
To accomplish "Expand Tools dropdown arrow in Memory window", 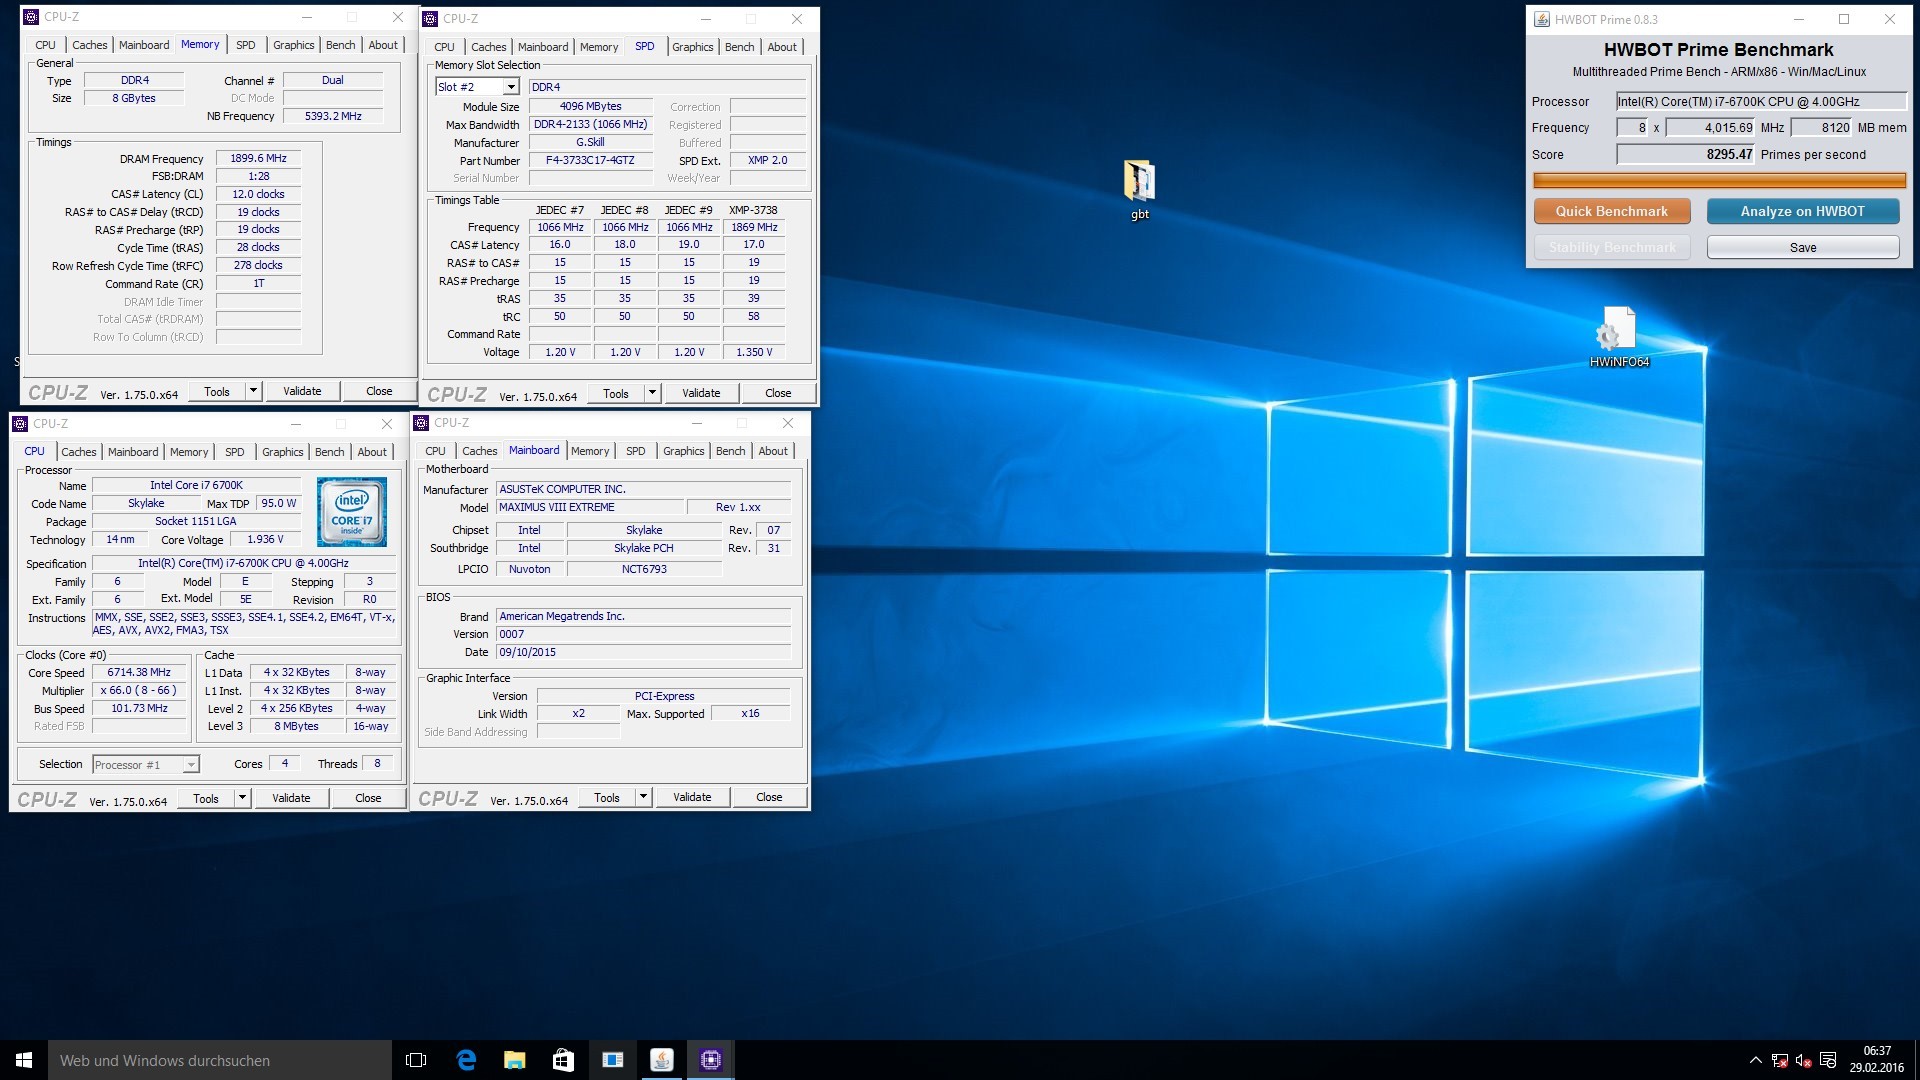I will click(x=253, y=391).
